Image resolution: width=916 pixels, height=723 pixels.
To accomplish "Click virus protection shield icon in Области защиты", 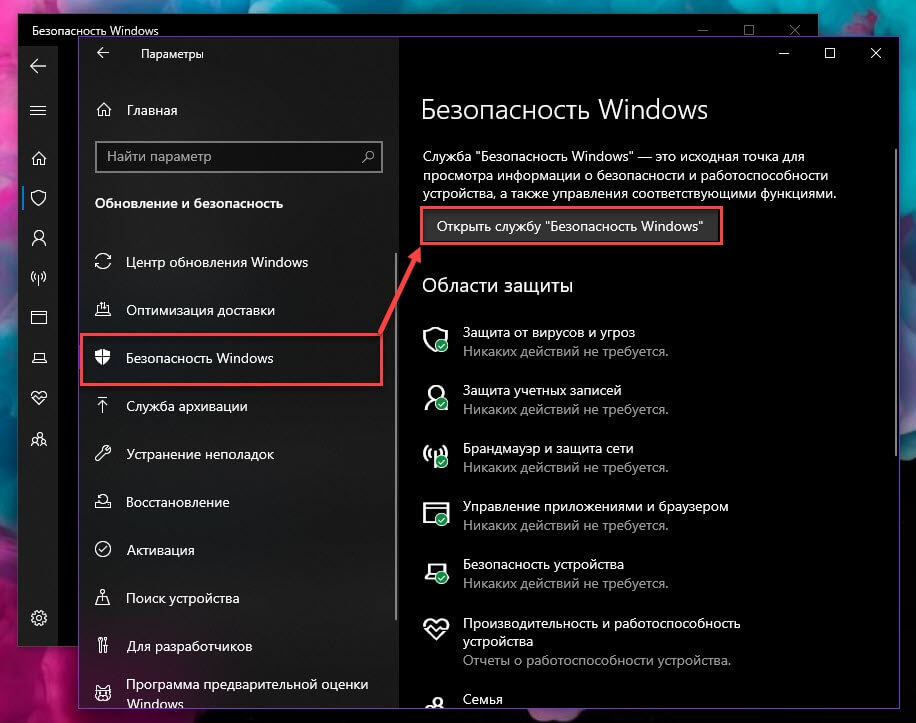I will click(436, 339).
